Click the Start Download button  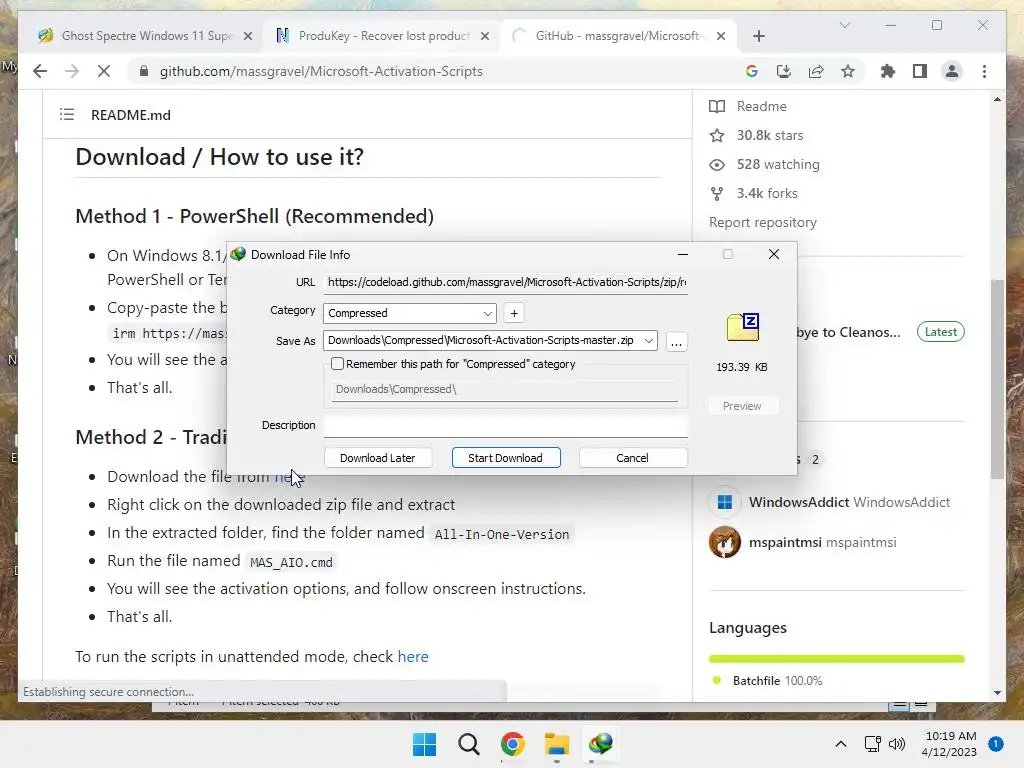point(505,458)
